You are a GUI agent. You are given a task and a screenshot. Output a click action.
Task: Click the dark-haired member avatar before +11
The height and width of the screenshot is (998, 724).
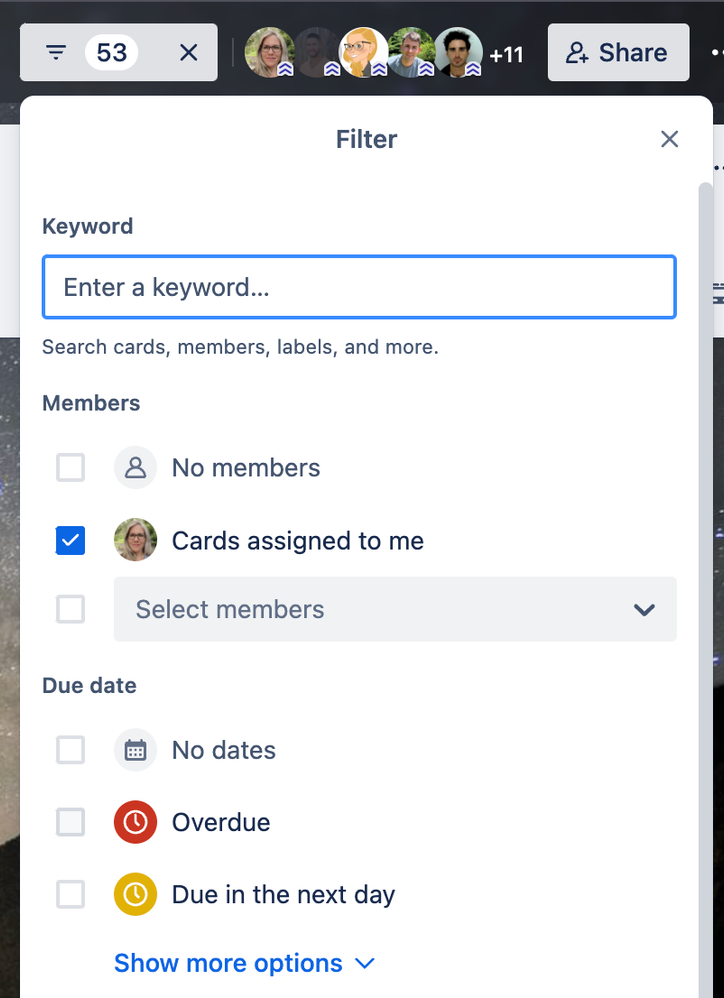[458, 52]
